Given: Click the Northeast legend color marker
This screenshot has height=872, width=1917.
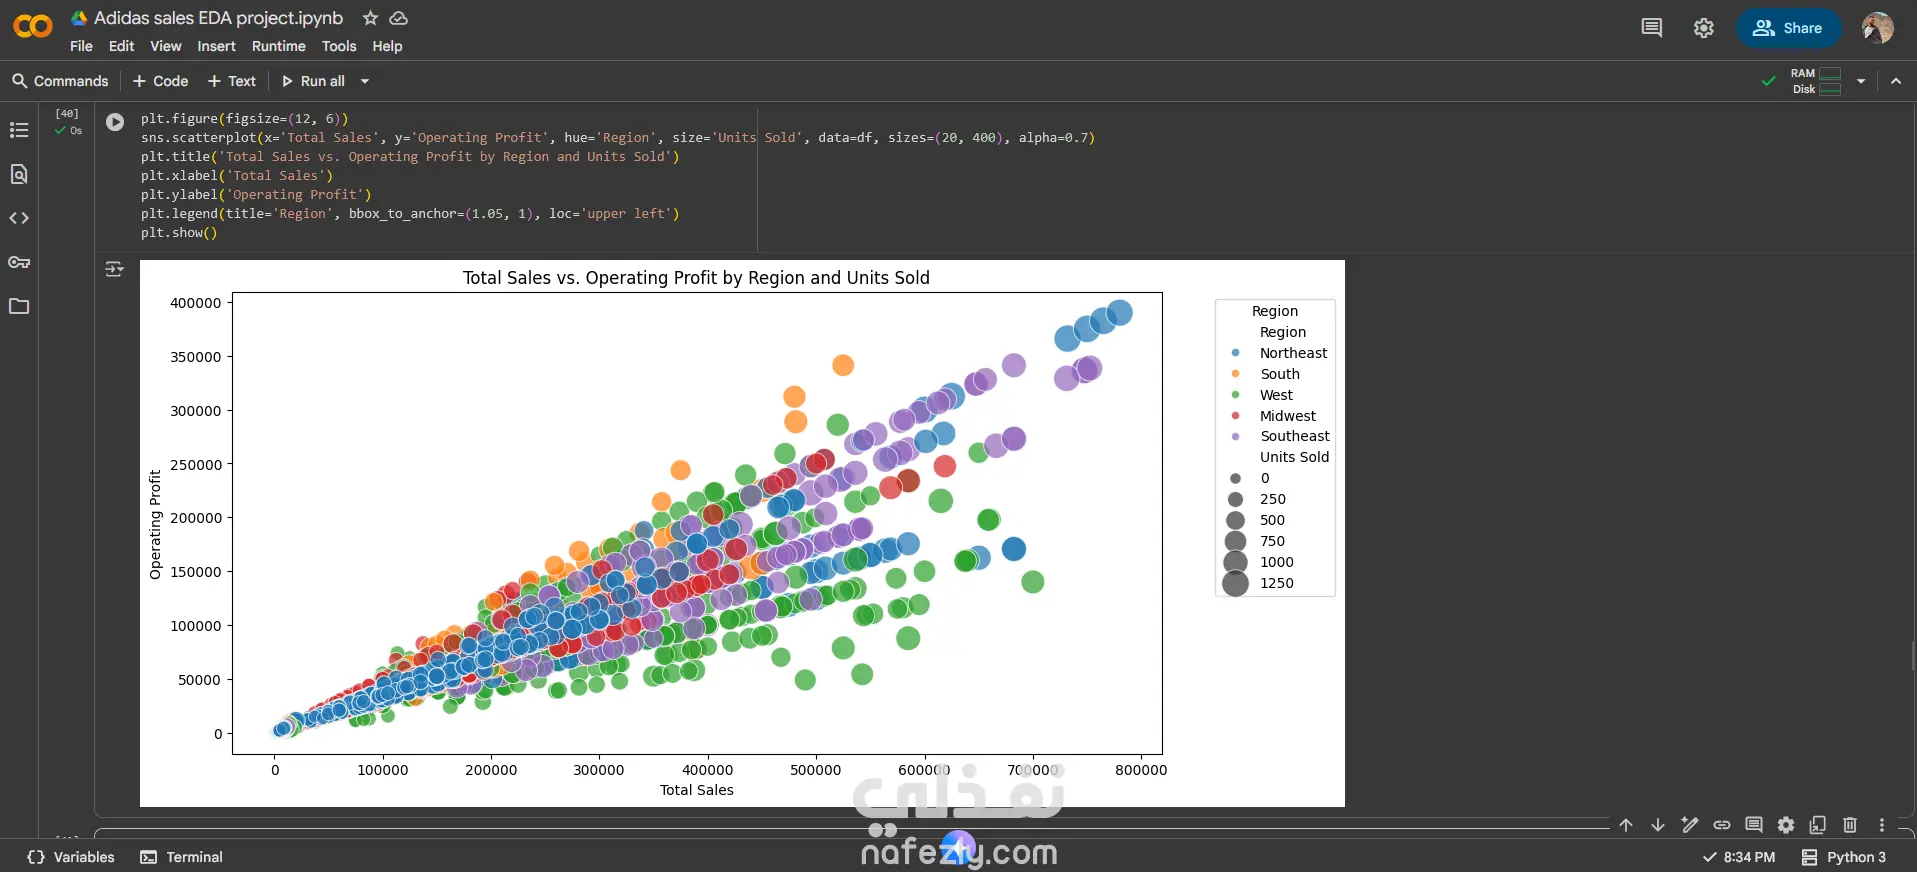Looking at the screenshot, I should pos(1236,353).
